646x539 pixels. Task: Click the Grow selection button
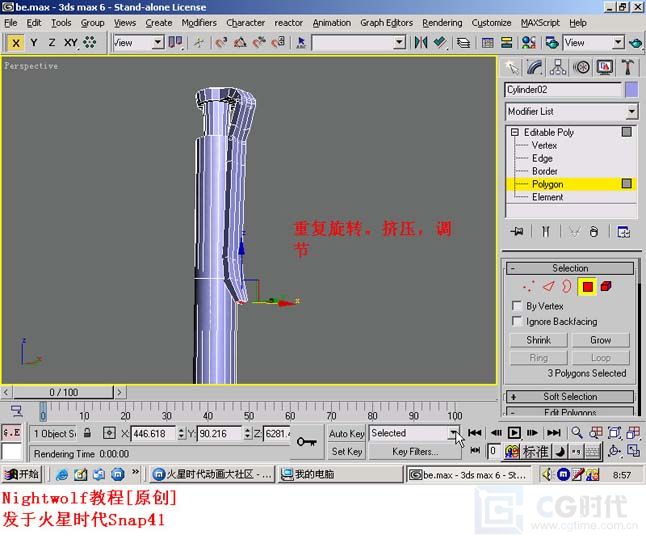coord(601,340)
